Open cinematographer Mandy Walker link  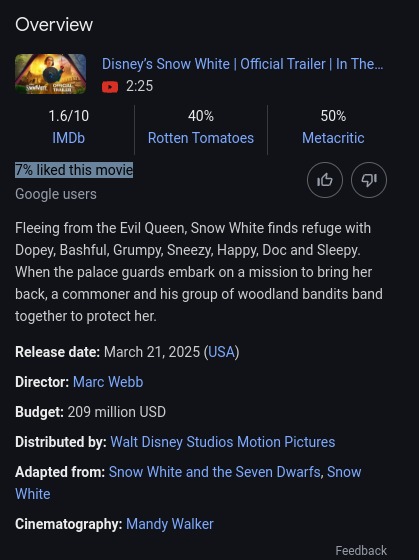coord(170,524)
